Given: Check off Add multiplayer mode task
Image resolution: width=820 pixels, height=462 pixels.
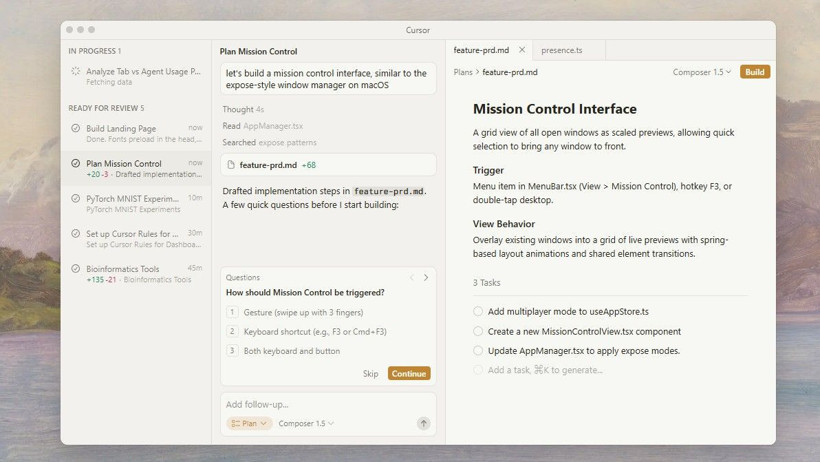Looking at the screenshot, I should coord(478,312).
